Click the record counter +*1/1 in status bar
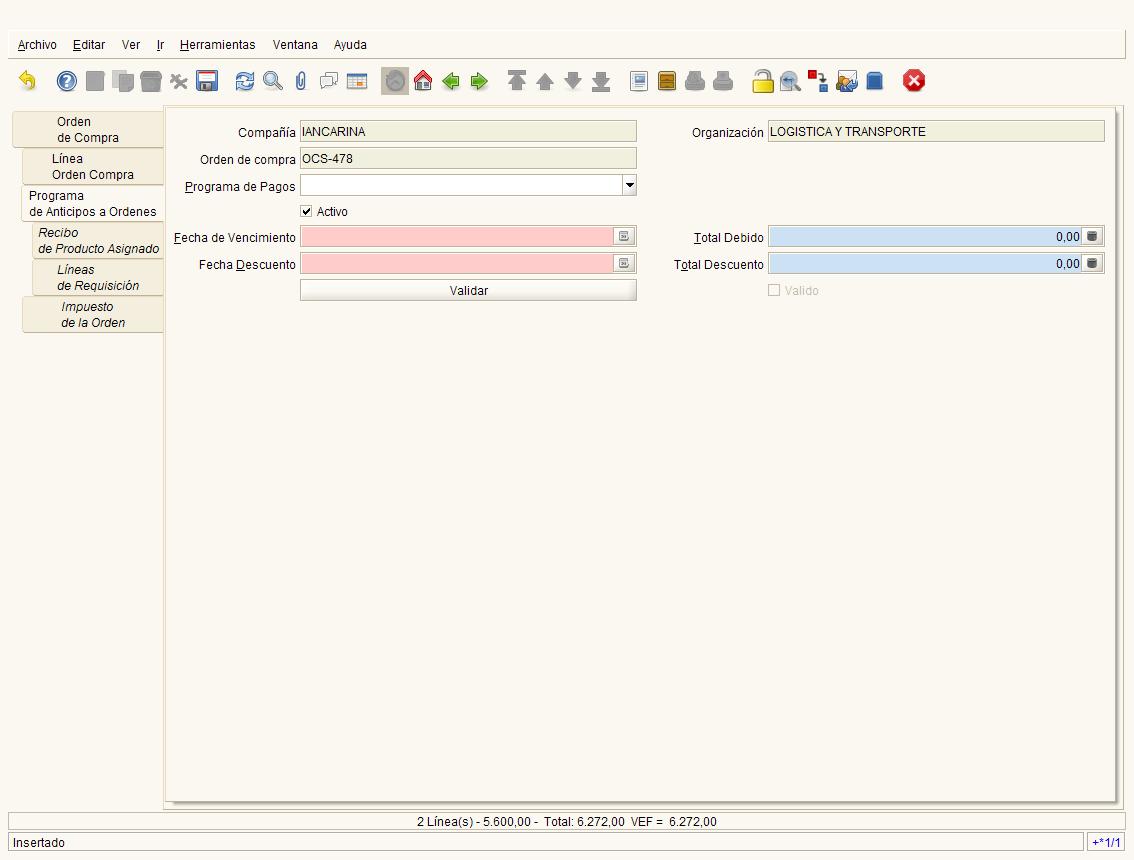The height and width of the screenshot is (860, 1134). coord(1106,842)
